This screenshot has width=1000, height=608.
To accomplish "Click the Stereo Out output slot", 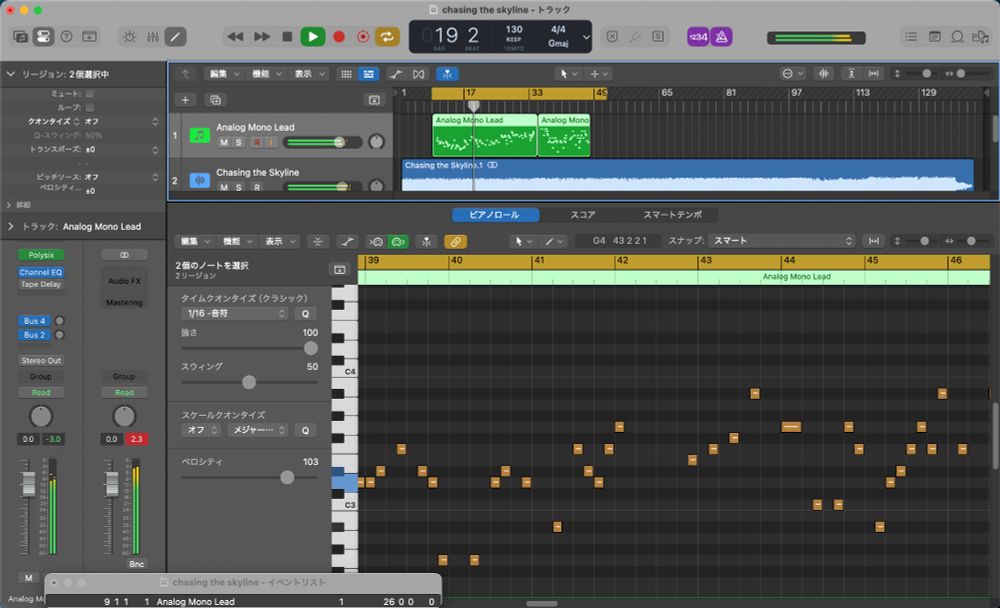I will pyautogui.click(x=41, y=360).
